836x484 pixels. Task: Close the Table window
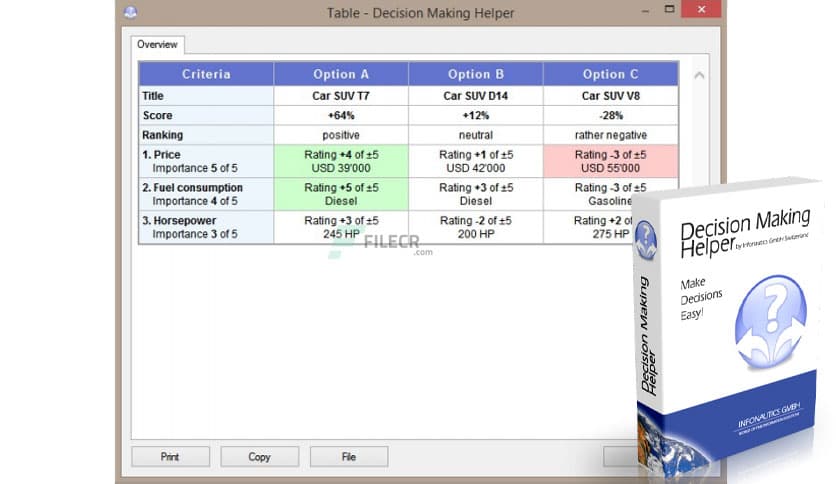tap(701, 9)
